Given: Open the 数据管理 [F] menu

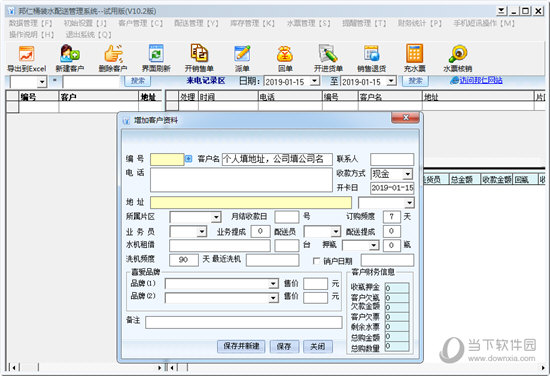Looking at the screenshot, I should click(31, 24).
